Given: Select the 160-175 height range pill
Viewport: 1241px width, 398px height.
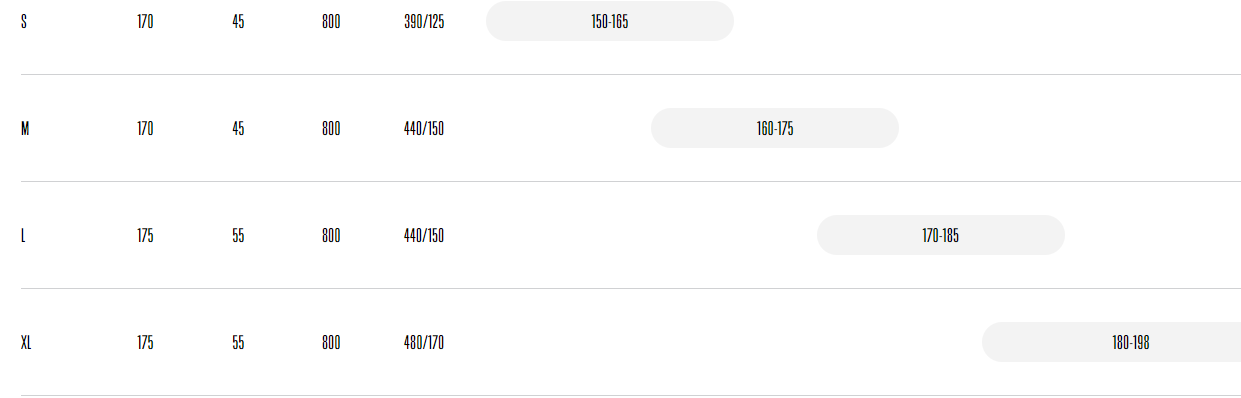Looking at the screenshot, I should pos(775,128).
